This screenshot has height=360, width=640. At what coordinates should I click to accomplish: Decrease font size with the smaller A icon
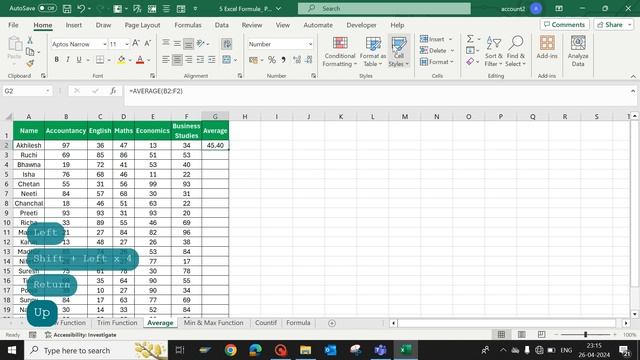coord(148,43)
